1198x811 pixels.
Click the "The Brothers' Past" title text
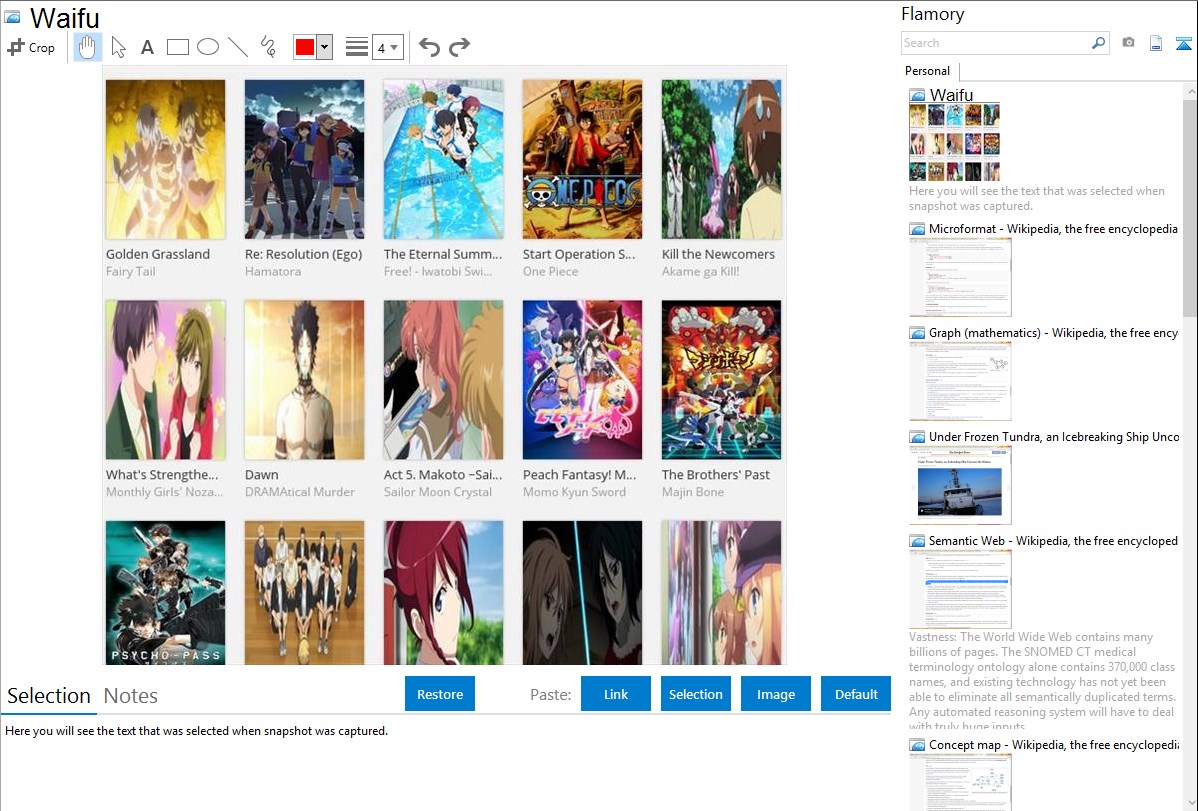pos(716,475)
